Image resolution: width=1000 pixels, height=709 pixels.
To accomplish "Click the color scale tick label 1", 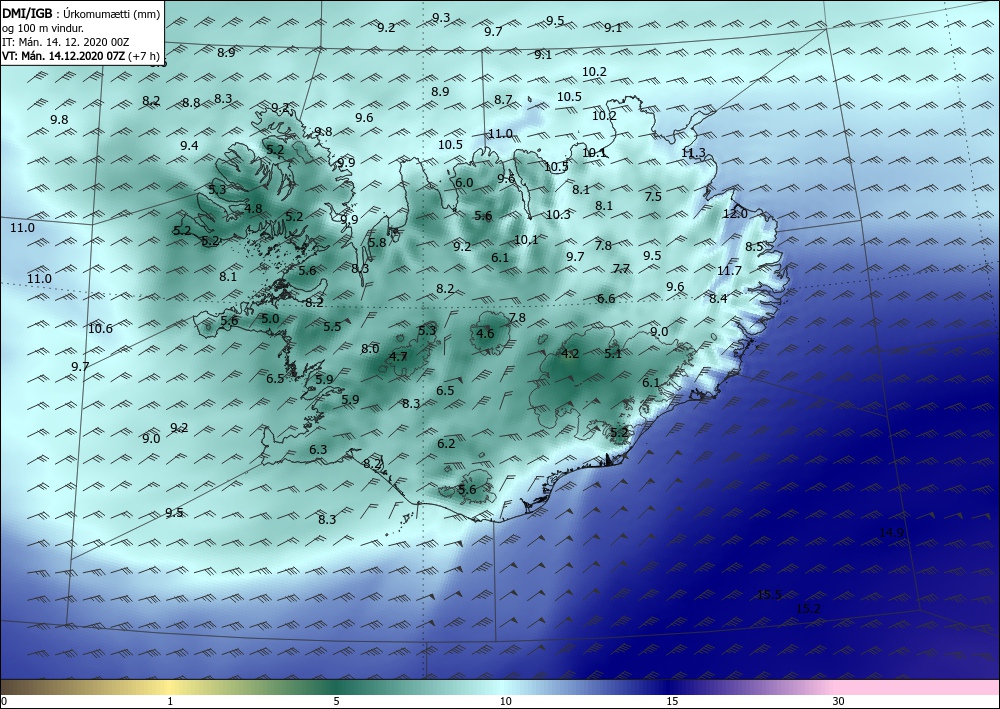I will (170, 701).
